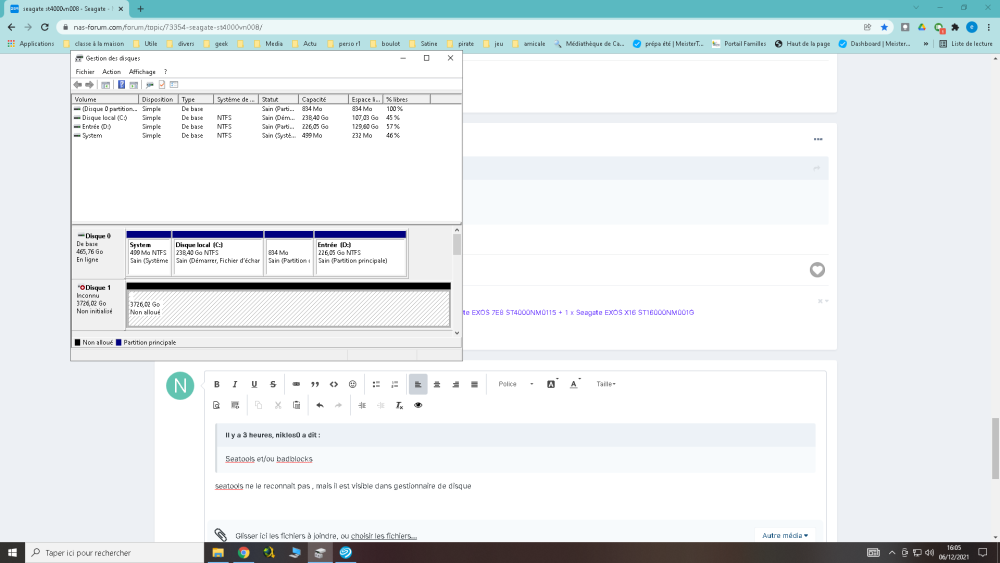Insert a bulleted list
The width and height of the screenshot is (1000, 563).
coord(376,384)
